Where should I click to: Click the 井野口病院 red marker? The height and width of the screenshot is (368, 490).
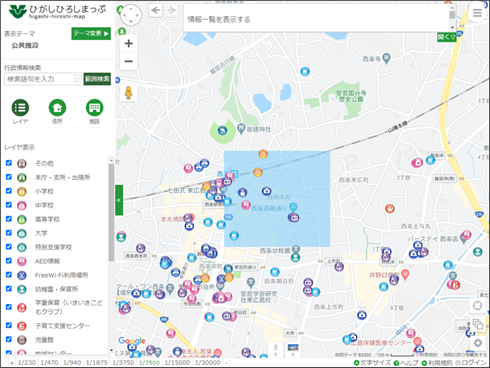[405, 275]
